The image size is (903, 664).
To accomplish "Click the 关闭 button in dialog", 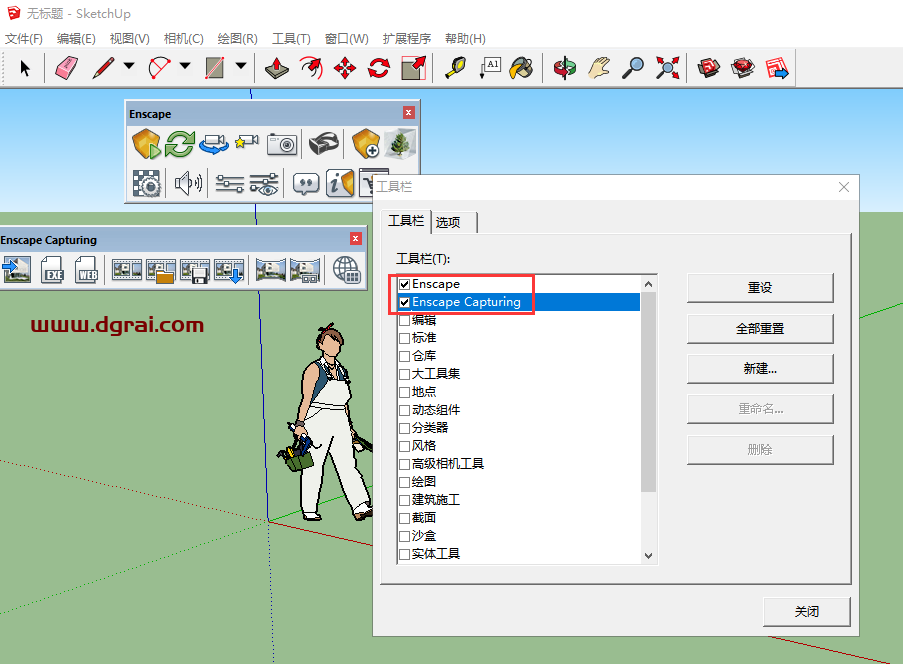I will click(x=806, y=612).
